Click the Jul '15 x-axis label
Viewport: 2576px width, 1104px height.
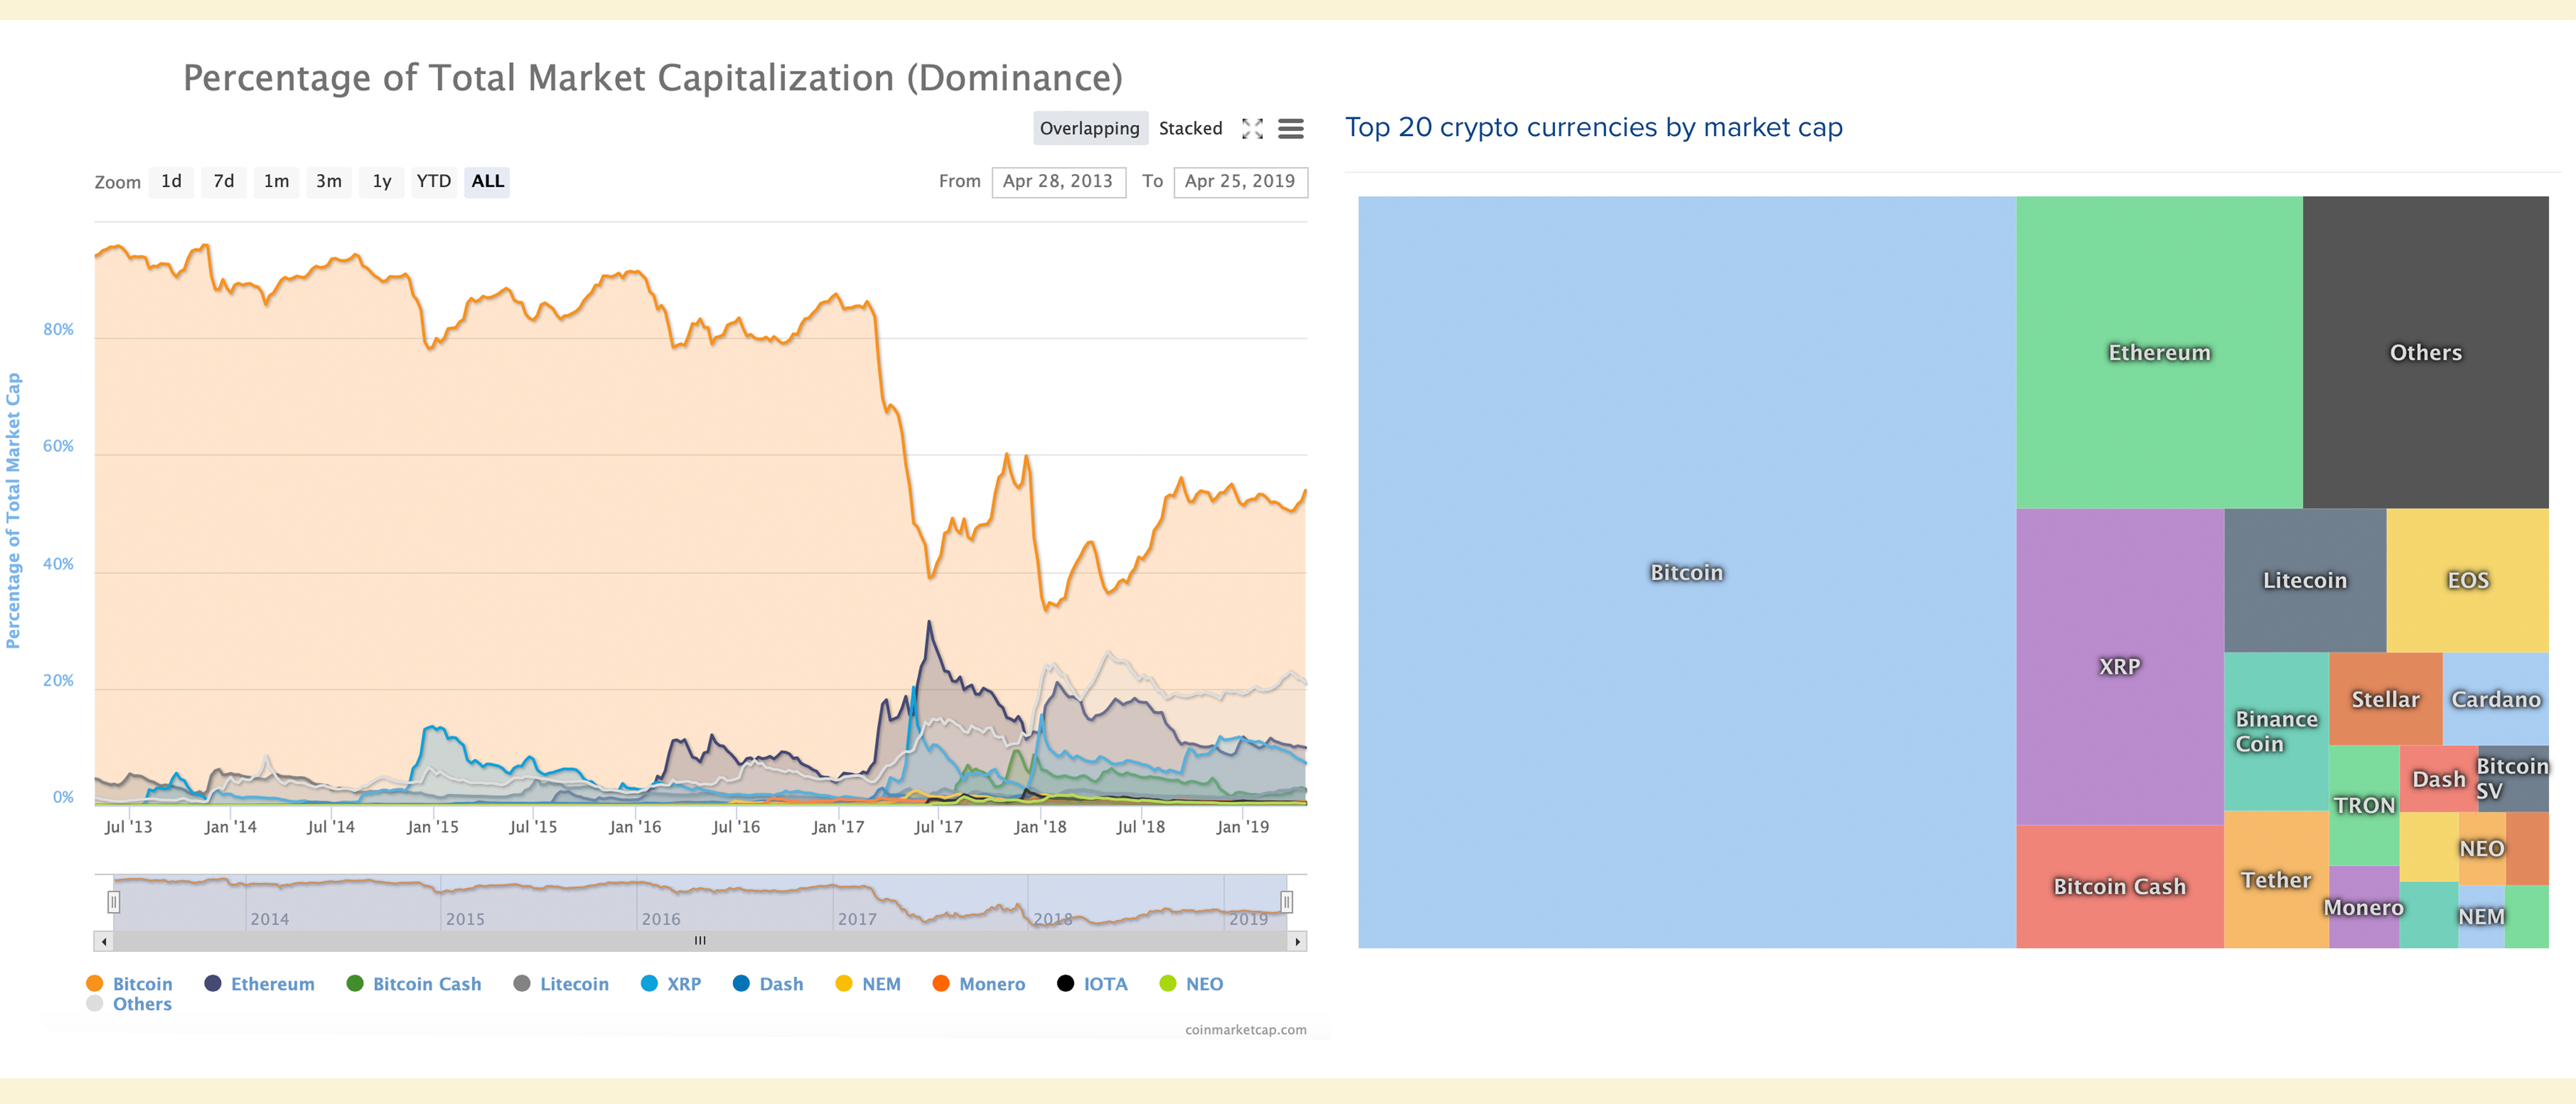[x=533, y=827]
